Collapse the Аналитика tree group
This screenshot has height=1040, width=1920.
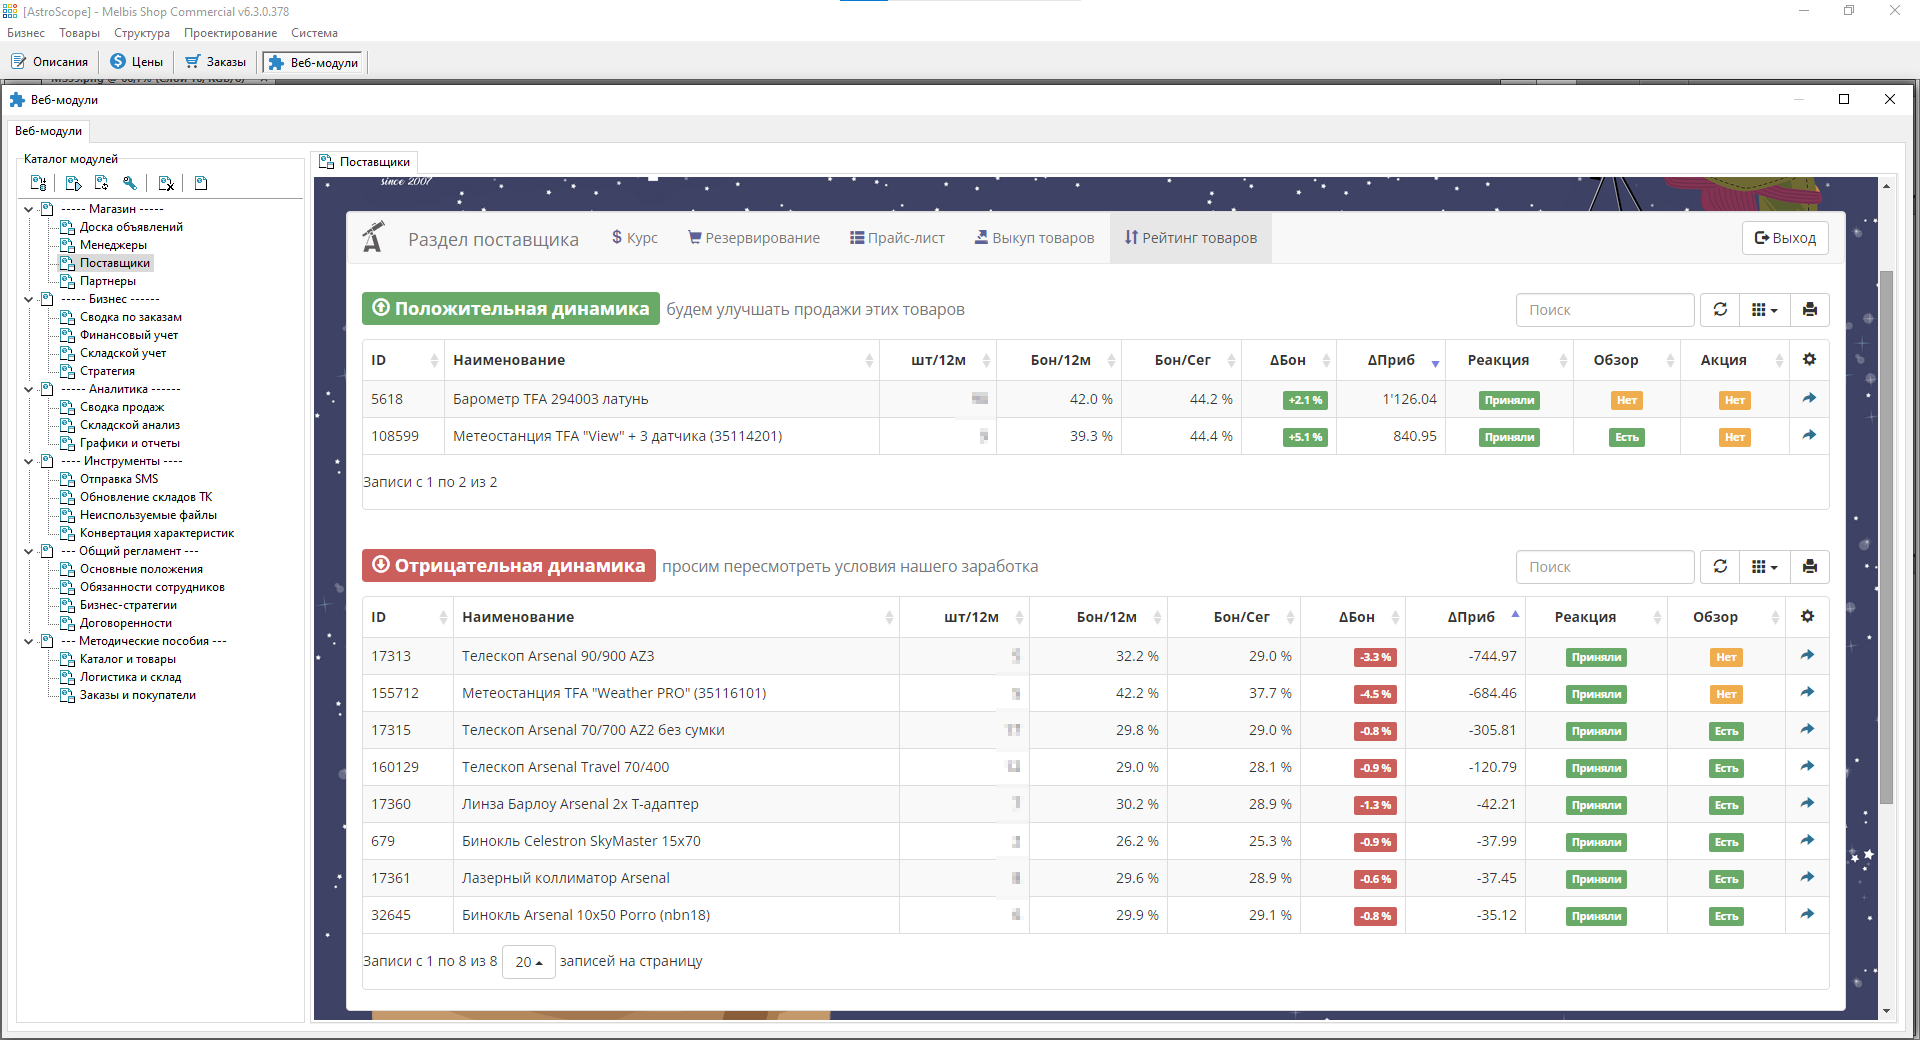tap(28, 389)
